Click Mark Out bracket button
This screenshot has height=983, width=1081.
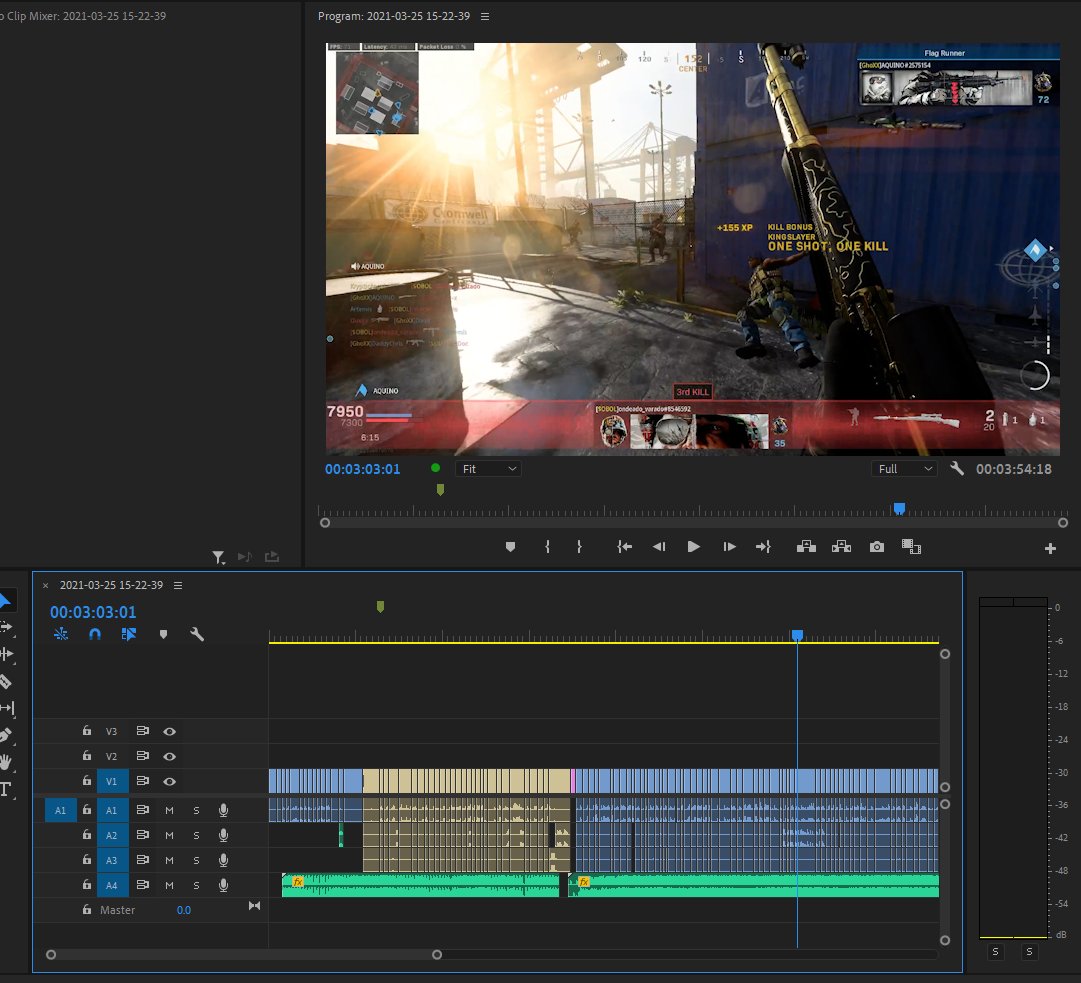[579, 547]
